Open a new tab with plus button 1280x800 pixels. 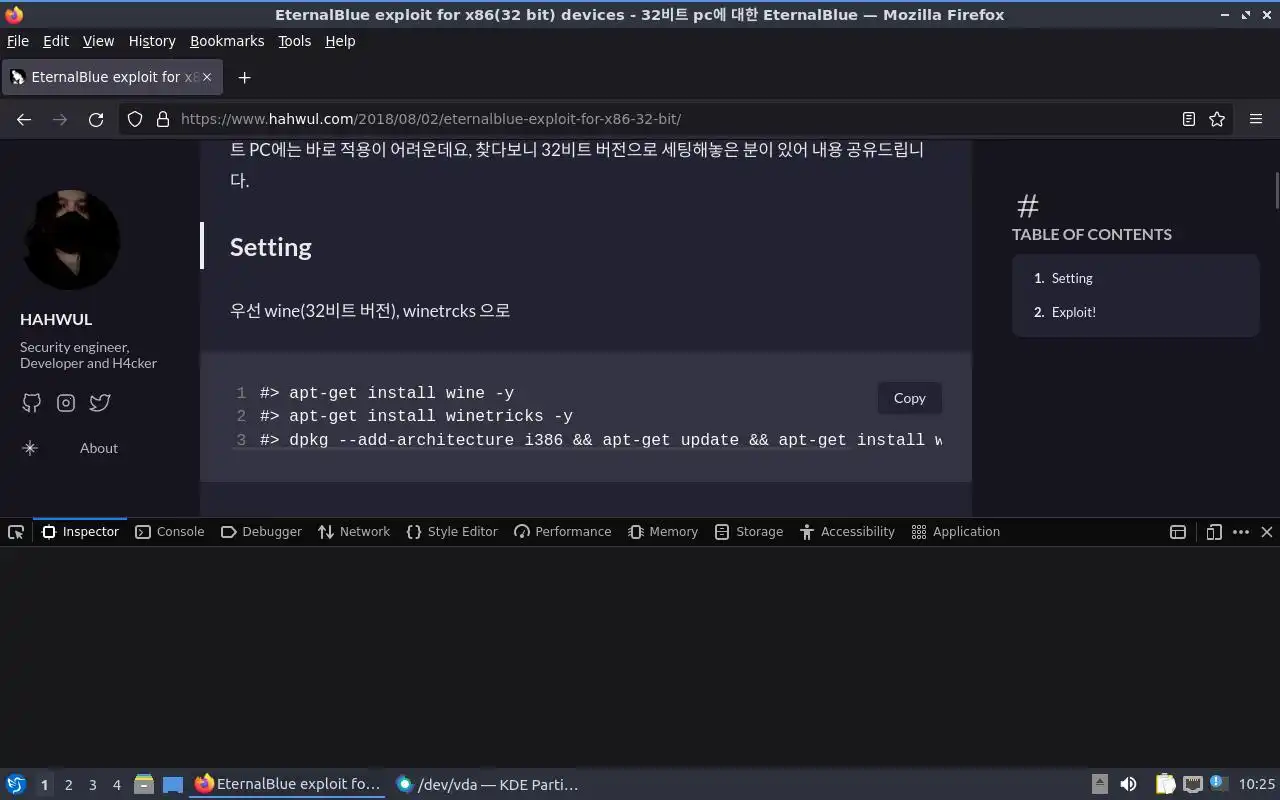[244, 77]
